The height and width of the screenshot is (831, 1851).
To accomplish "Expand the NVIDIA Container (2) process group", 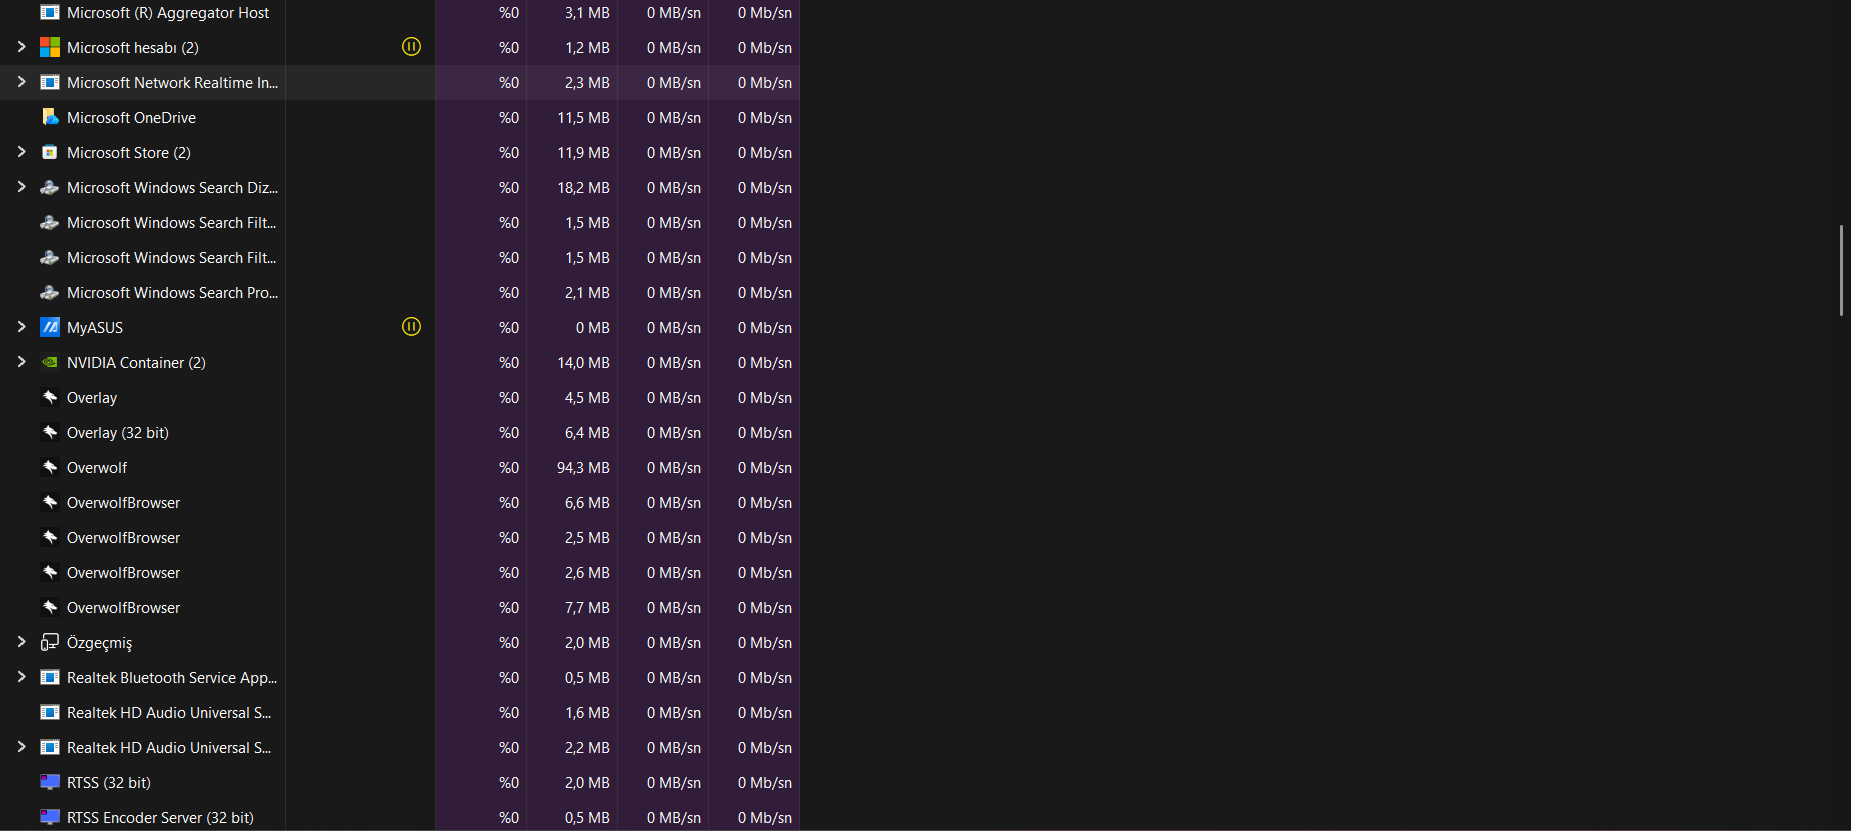I will [22, 362].
